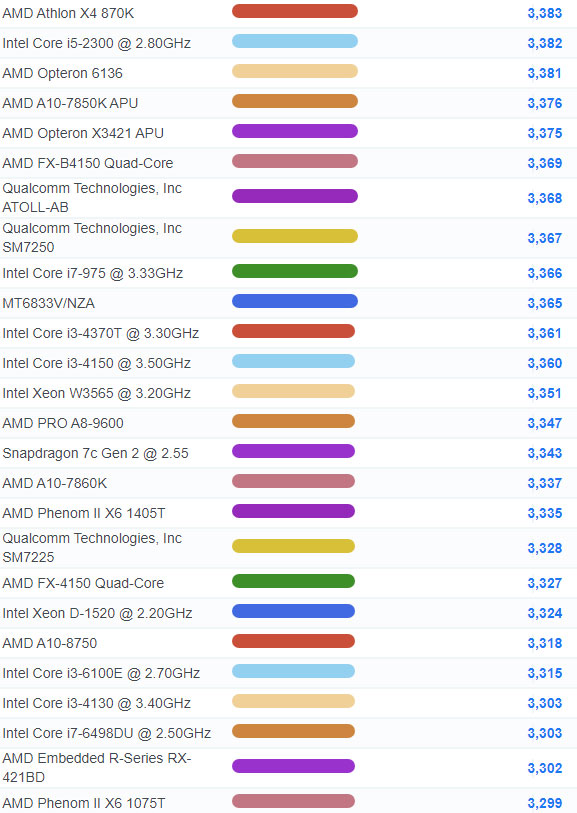Screen dimensions: 577x813
Task: Click the score 3,367
Action: 545,238
